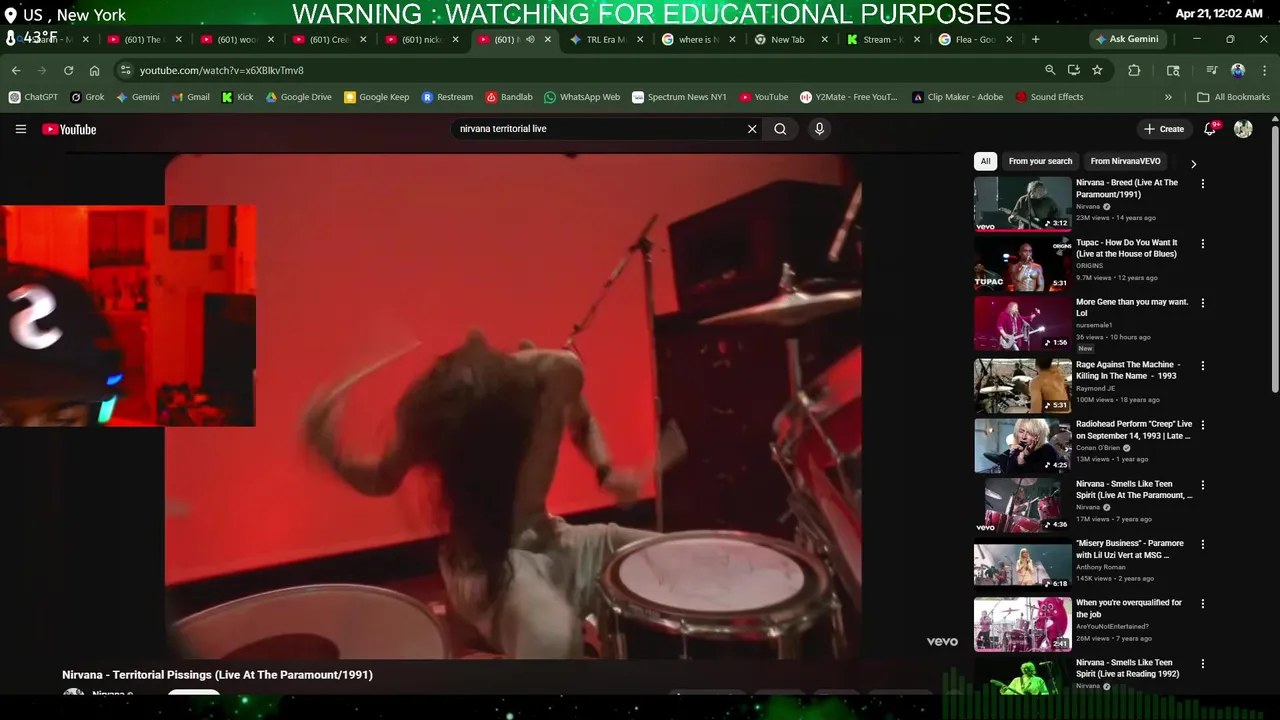Open the Bandlab bookmark
This screenshot has height=720, width=1280.
(x=509, y=97)
